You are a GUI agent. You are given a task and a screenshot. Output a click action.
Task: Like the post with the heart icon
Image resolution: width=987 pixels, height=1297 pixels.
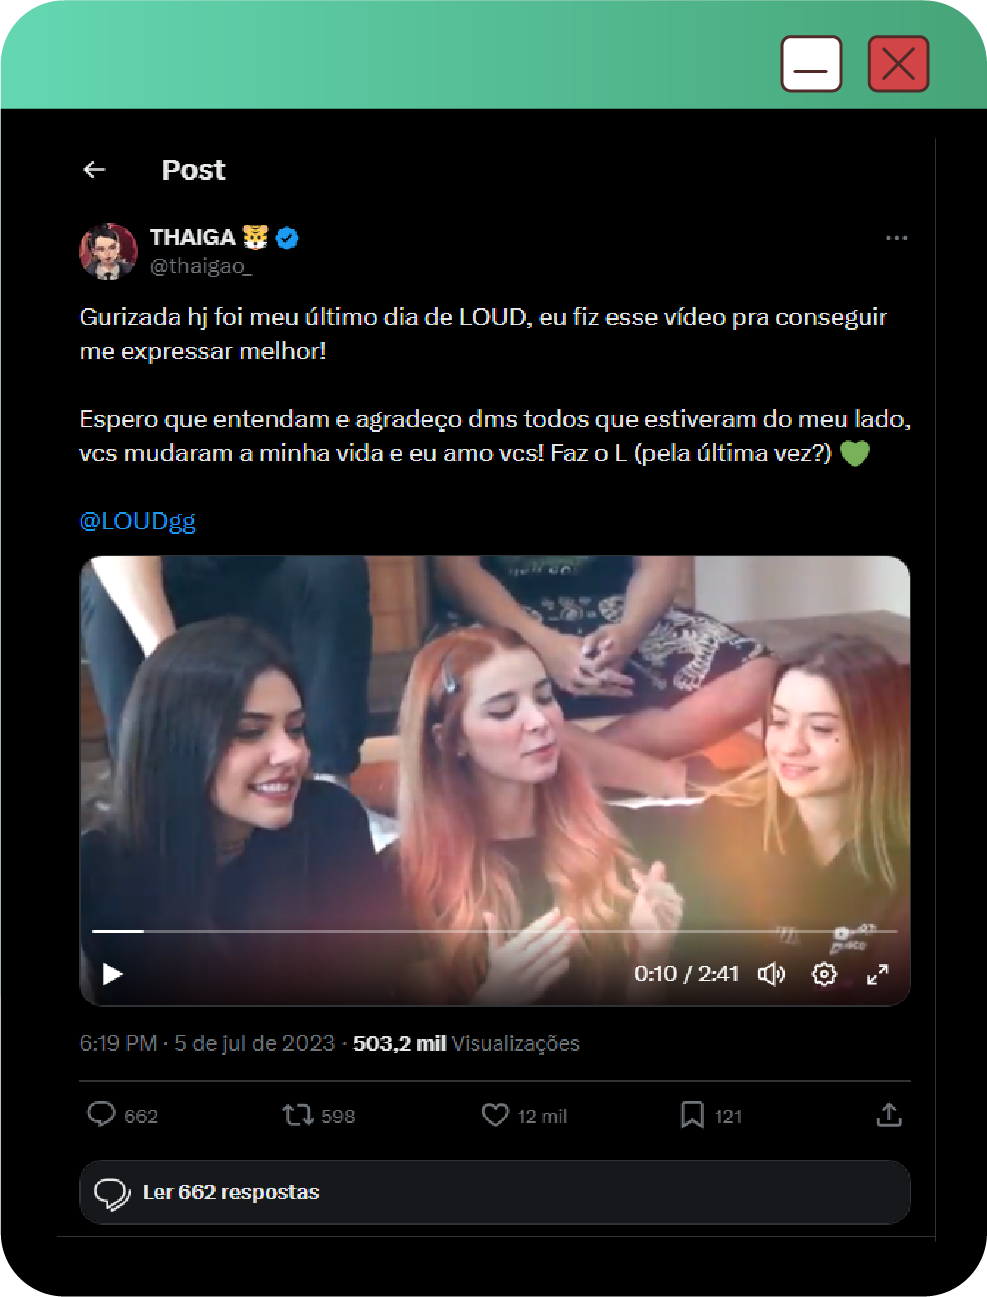click(x=495, y=1114)
